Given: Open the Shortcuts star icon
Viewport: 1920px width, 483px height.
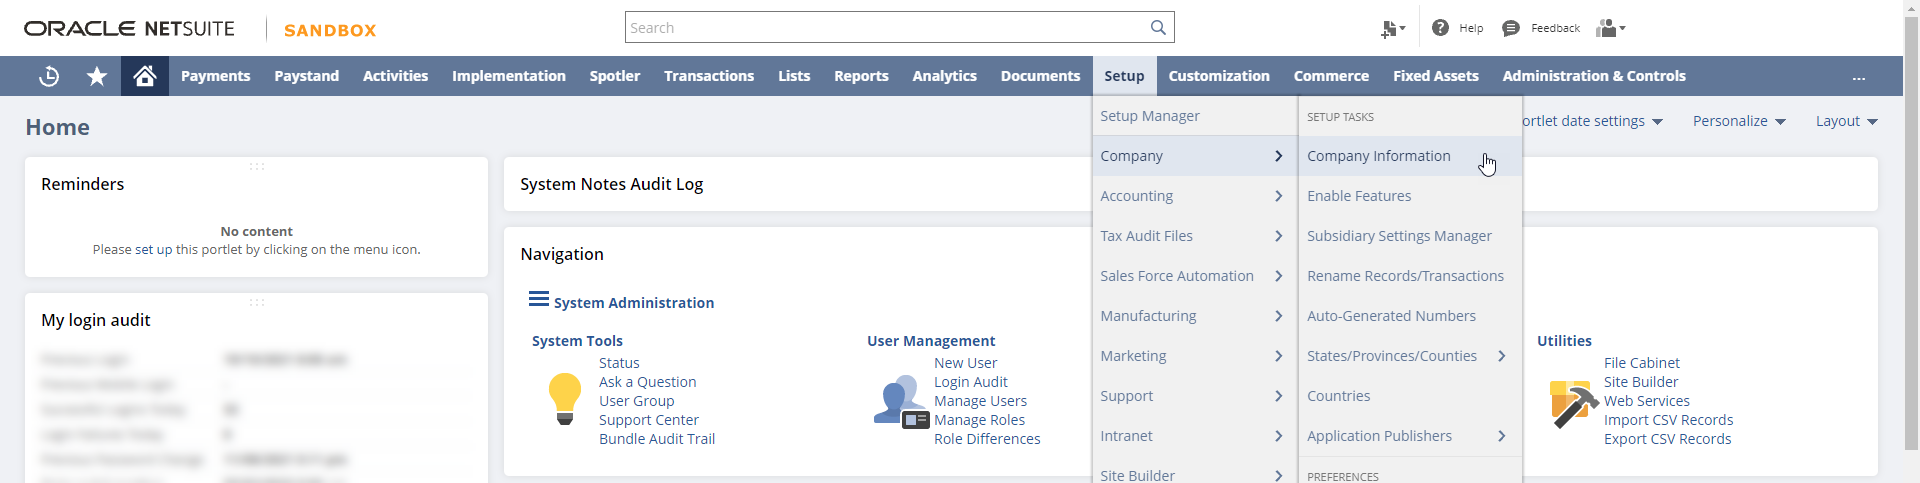Looking at the screenshot, I should click(x=97, y=76).
